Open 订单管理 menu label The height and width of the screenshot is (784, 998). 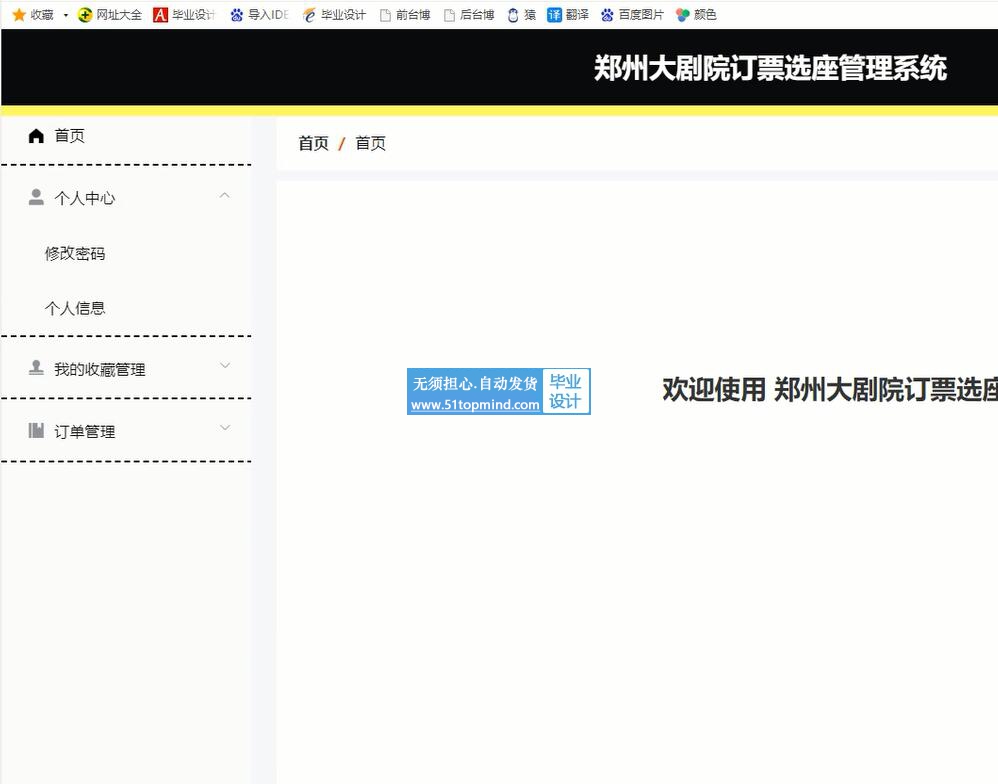85,431
